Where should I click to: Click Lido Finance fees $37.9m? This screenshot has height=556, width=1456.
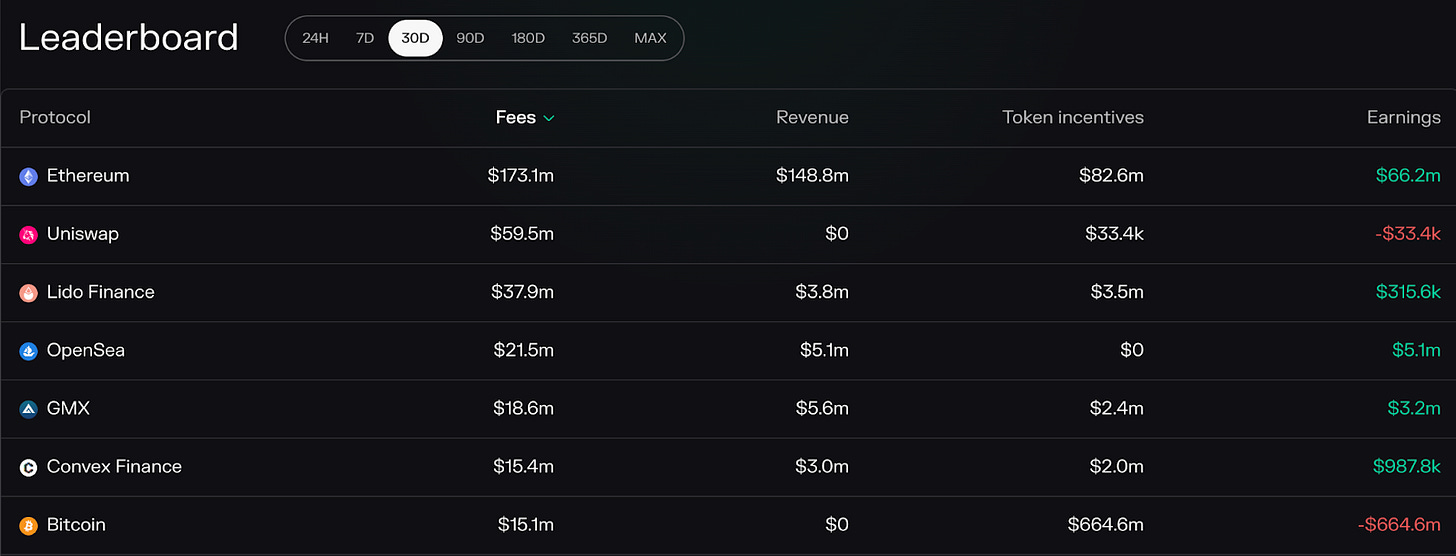tap(523, 292)
